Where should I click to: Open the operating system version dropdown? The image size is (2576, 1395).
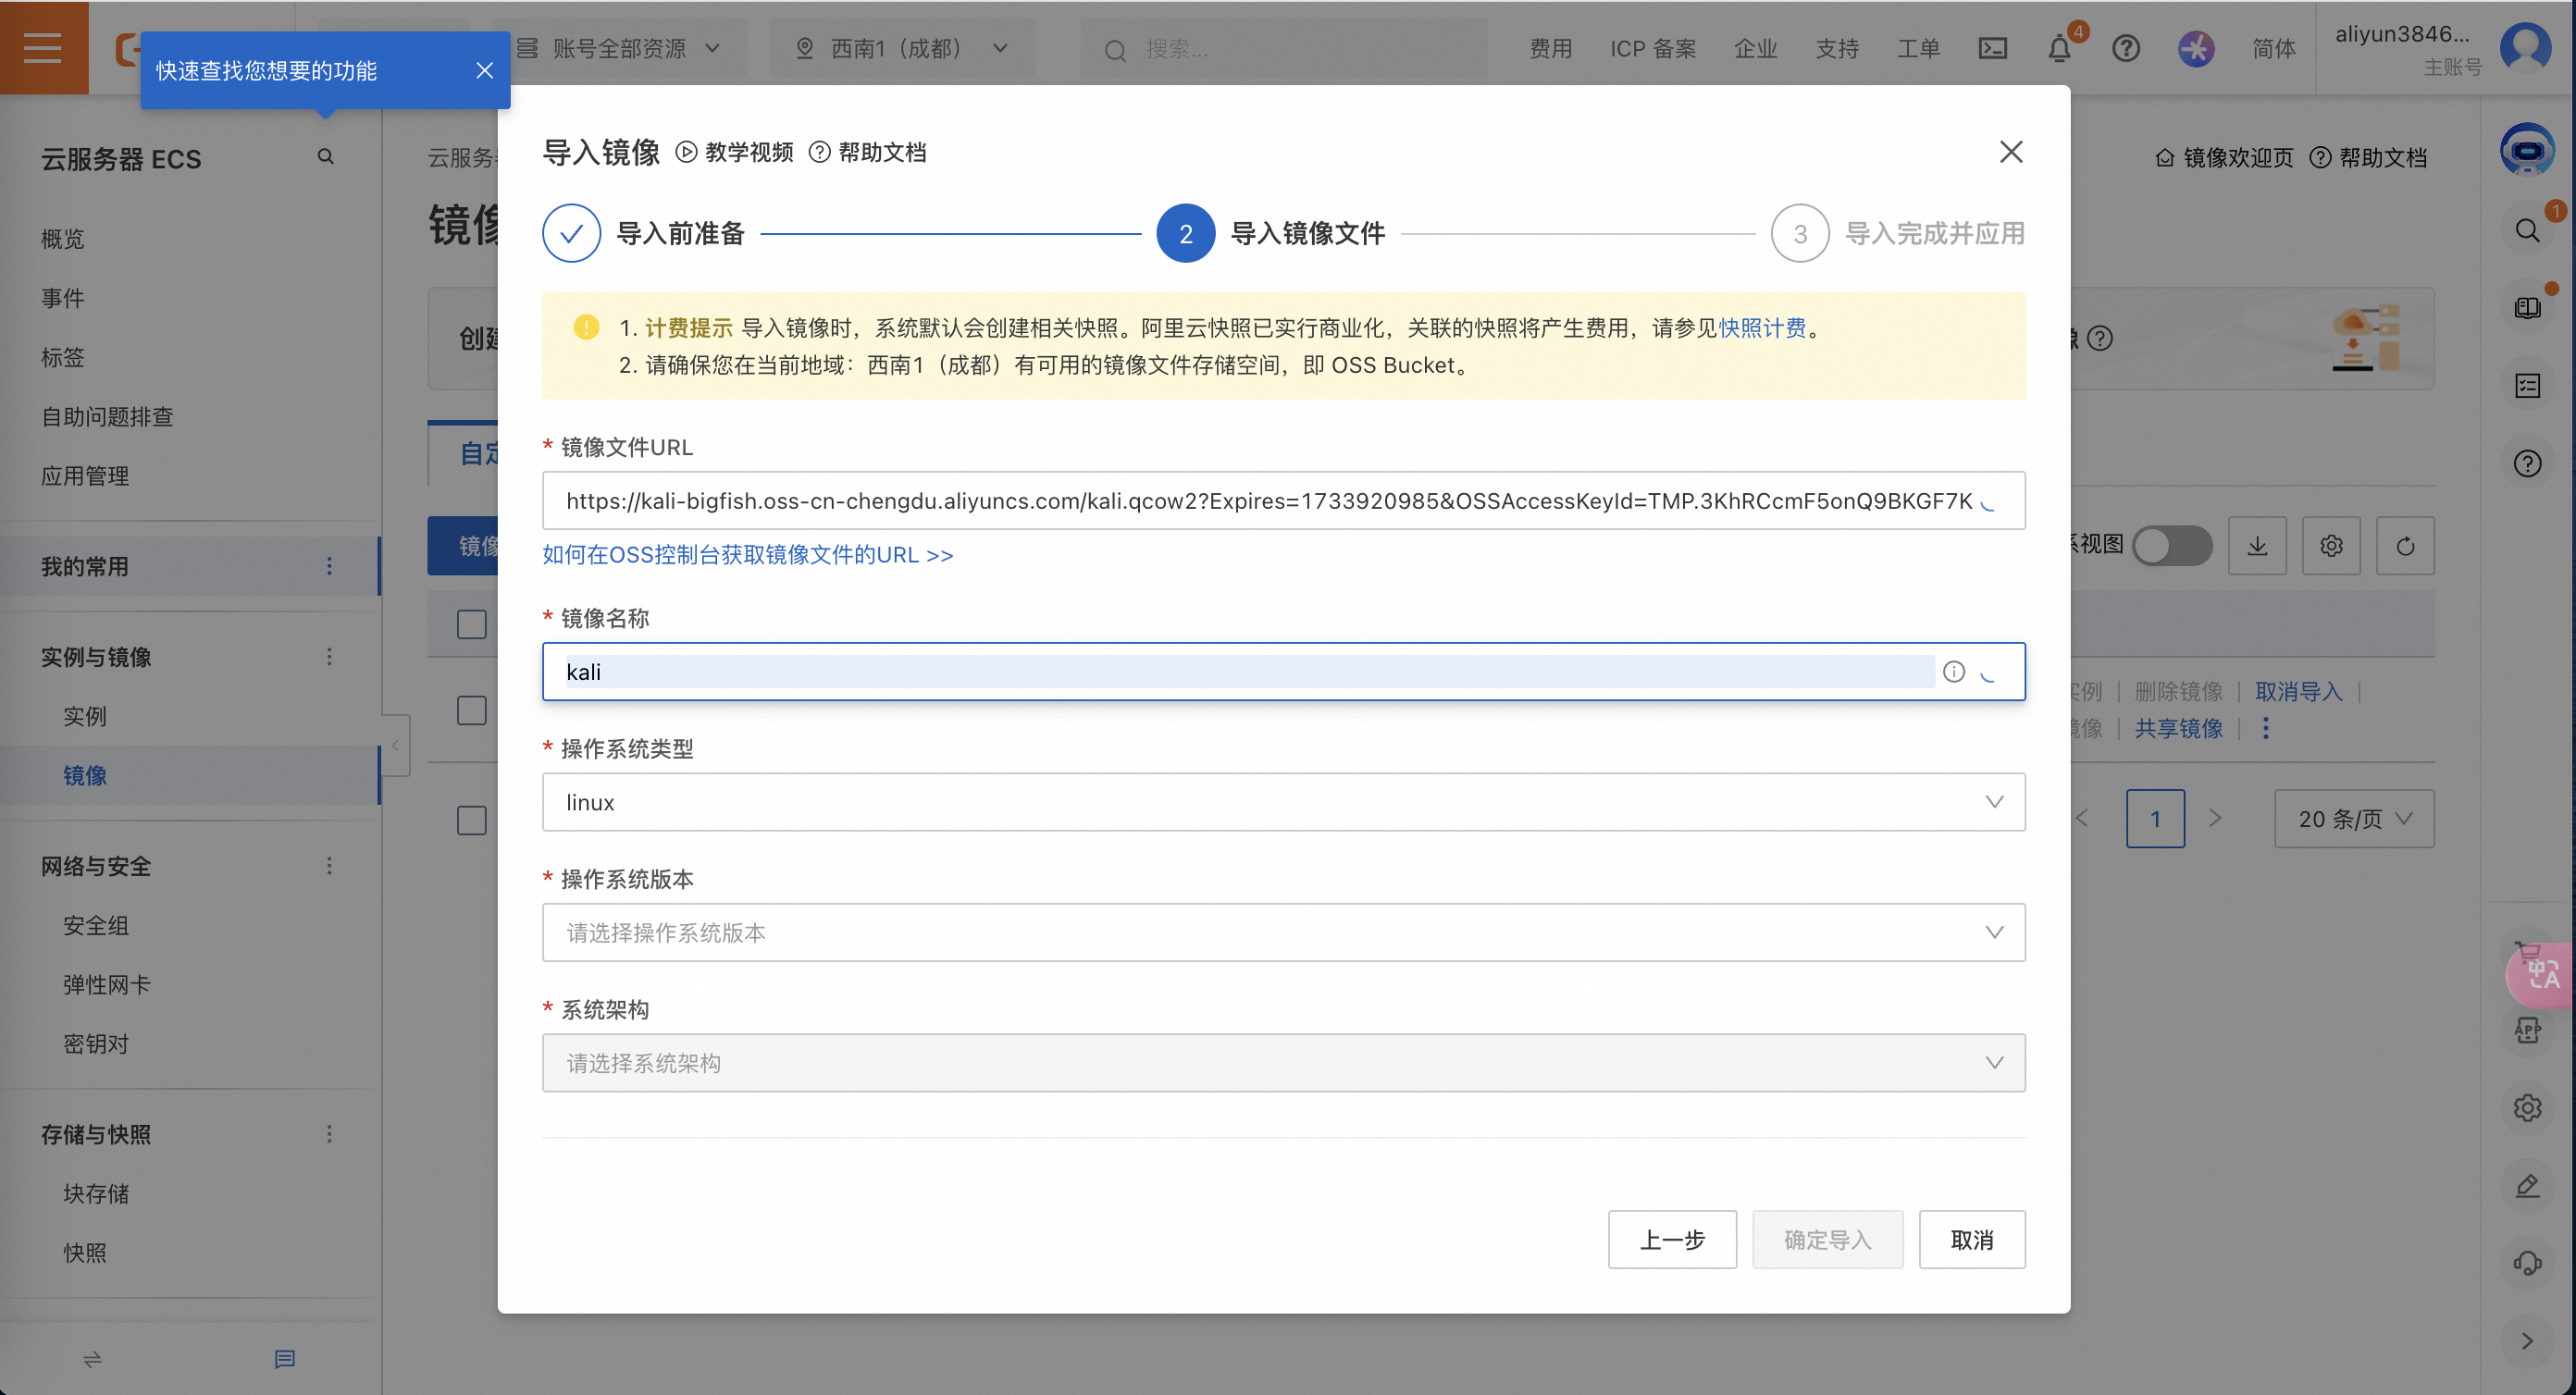pos(1284,932)
